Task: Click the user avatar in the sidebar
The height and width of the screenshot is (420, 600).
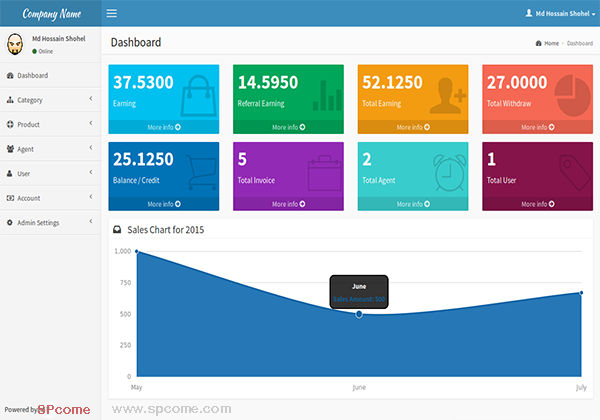Action: click(x=16, y=45)
